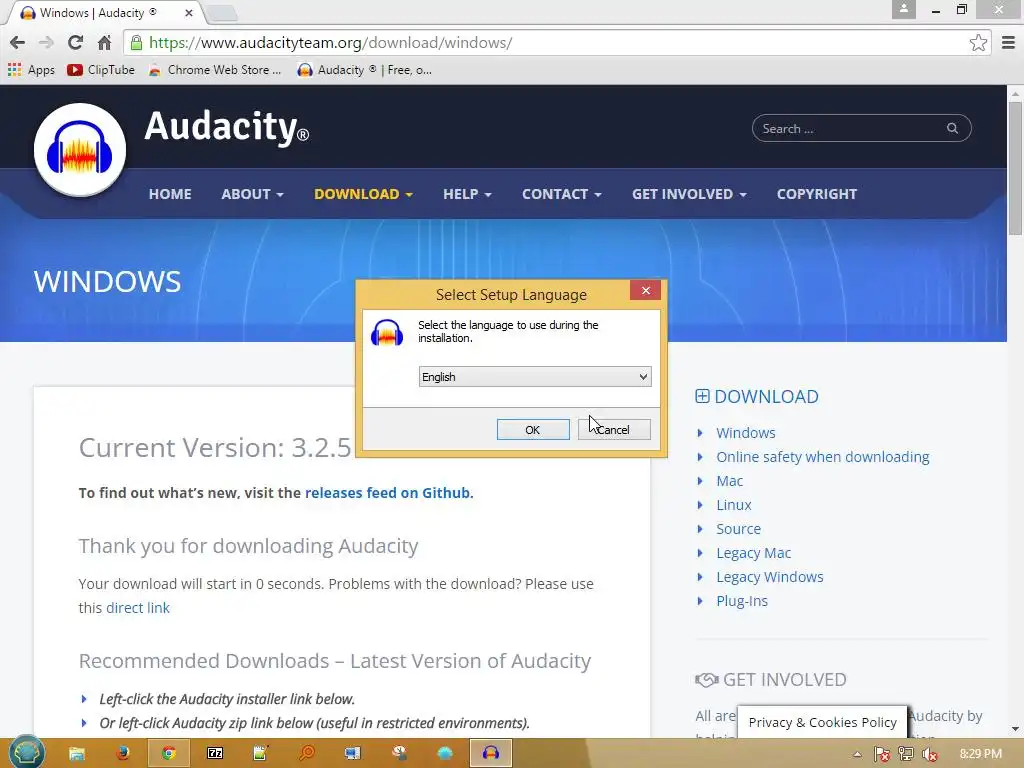Viewport: 1024px width, 768px height.
Task: Expand the ABOUT navigation menu
Action: (x=252, y=194)
